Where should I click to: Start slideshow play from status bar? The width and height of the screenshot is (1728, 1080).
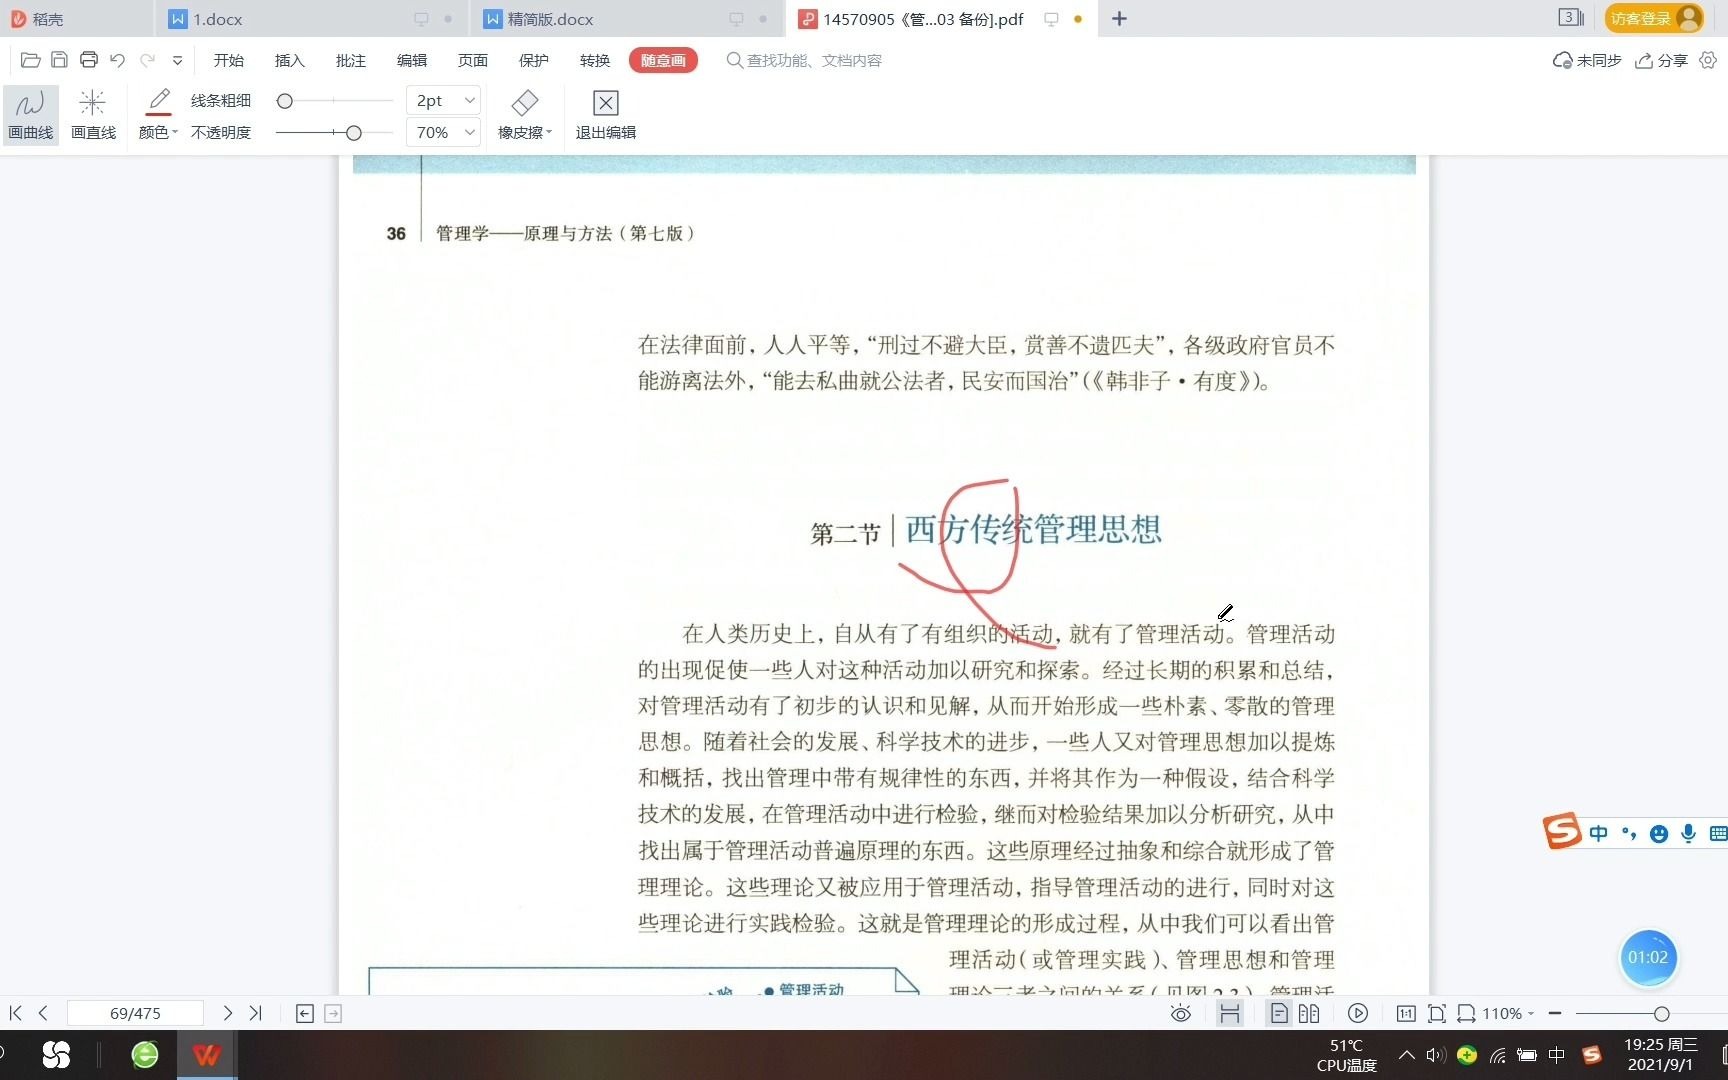click(x=1358, y=1013)
